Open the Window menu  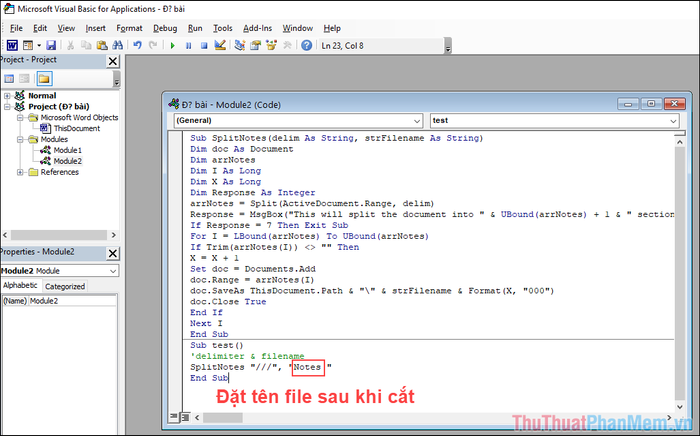[298, 28]
